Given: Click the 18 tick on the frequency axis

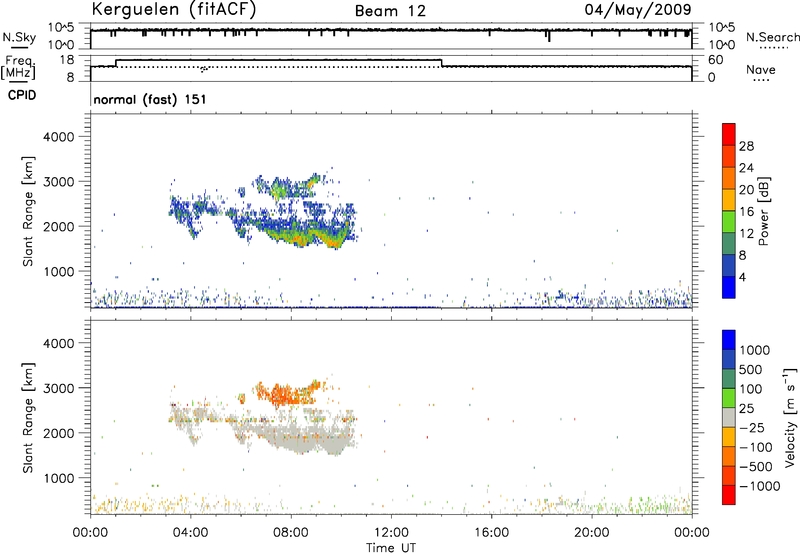Looking at the screenshot, I should click(67, 60).
